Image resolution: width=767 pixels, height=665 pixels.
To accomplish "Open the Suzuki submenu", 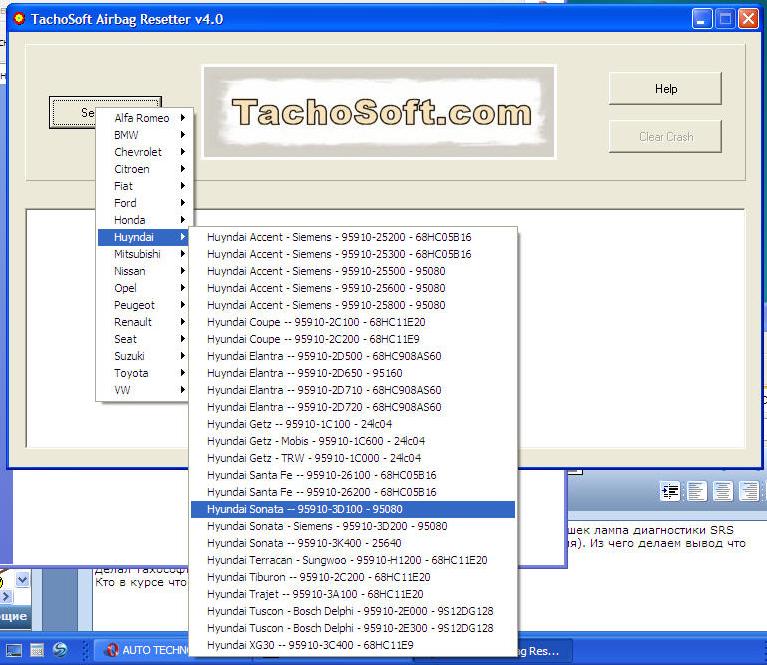I will tap(142, 356).
